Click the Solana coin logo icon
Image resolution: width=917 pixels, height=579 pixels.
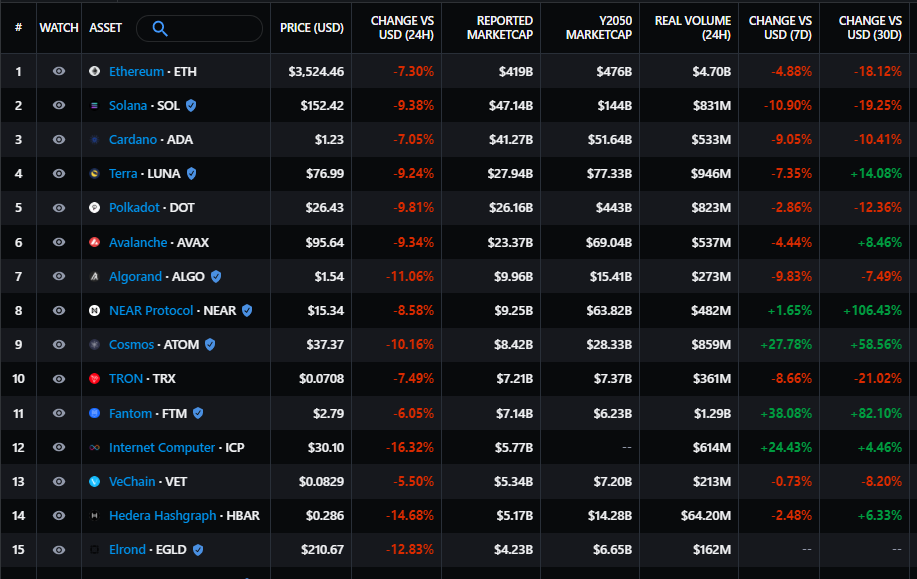94,105
